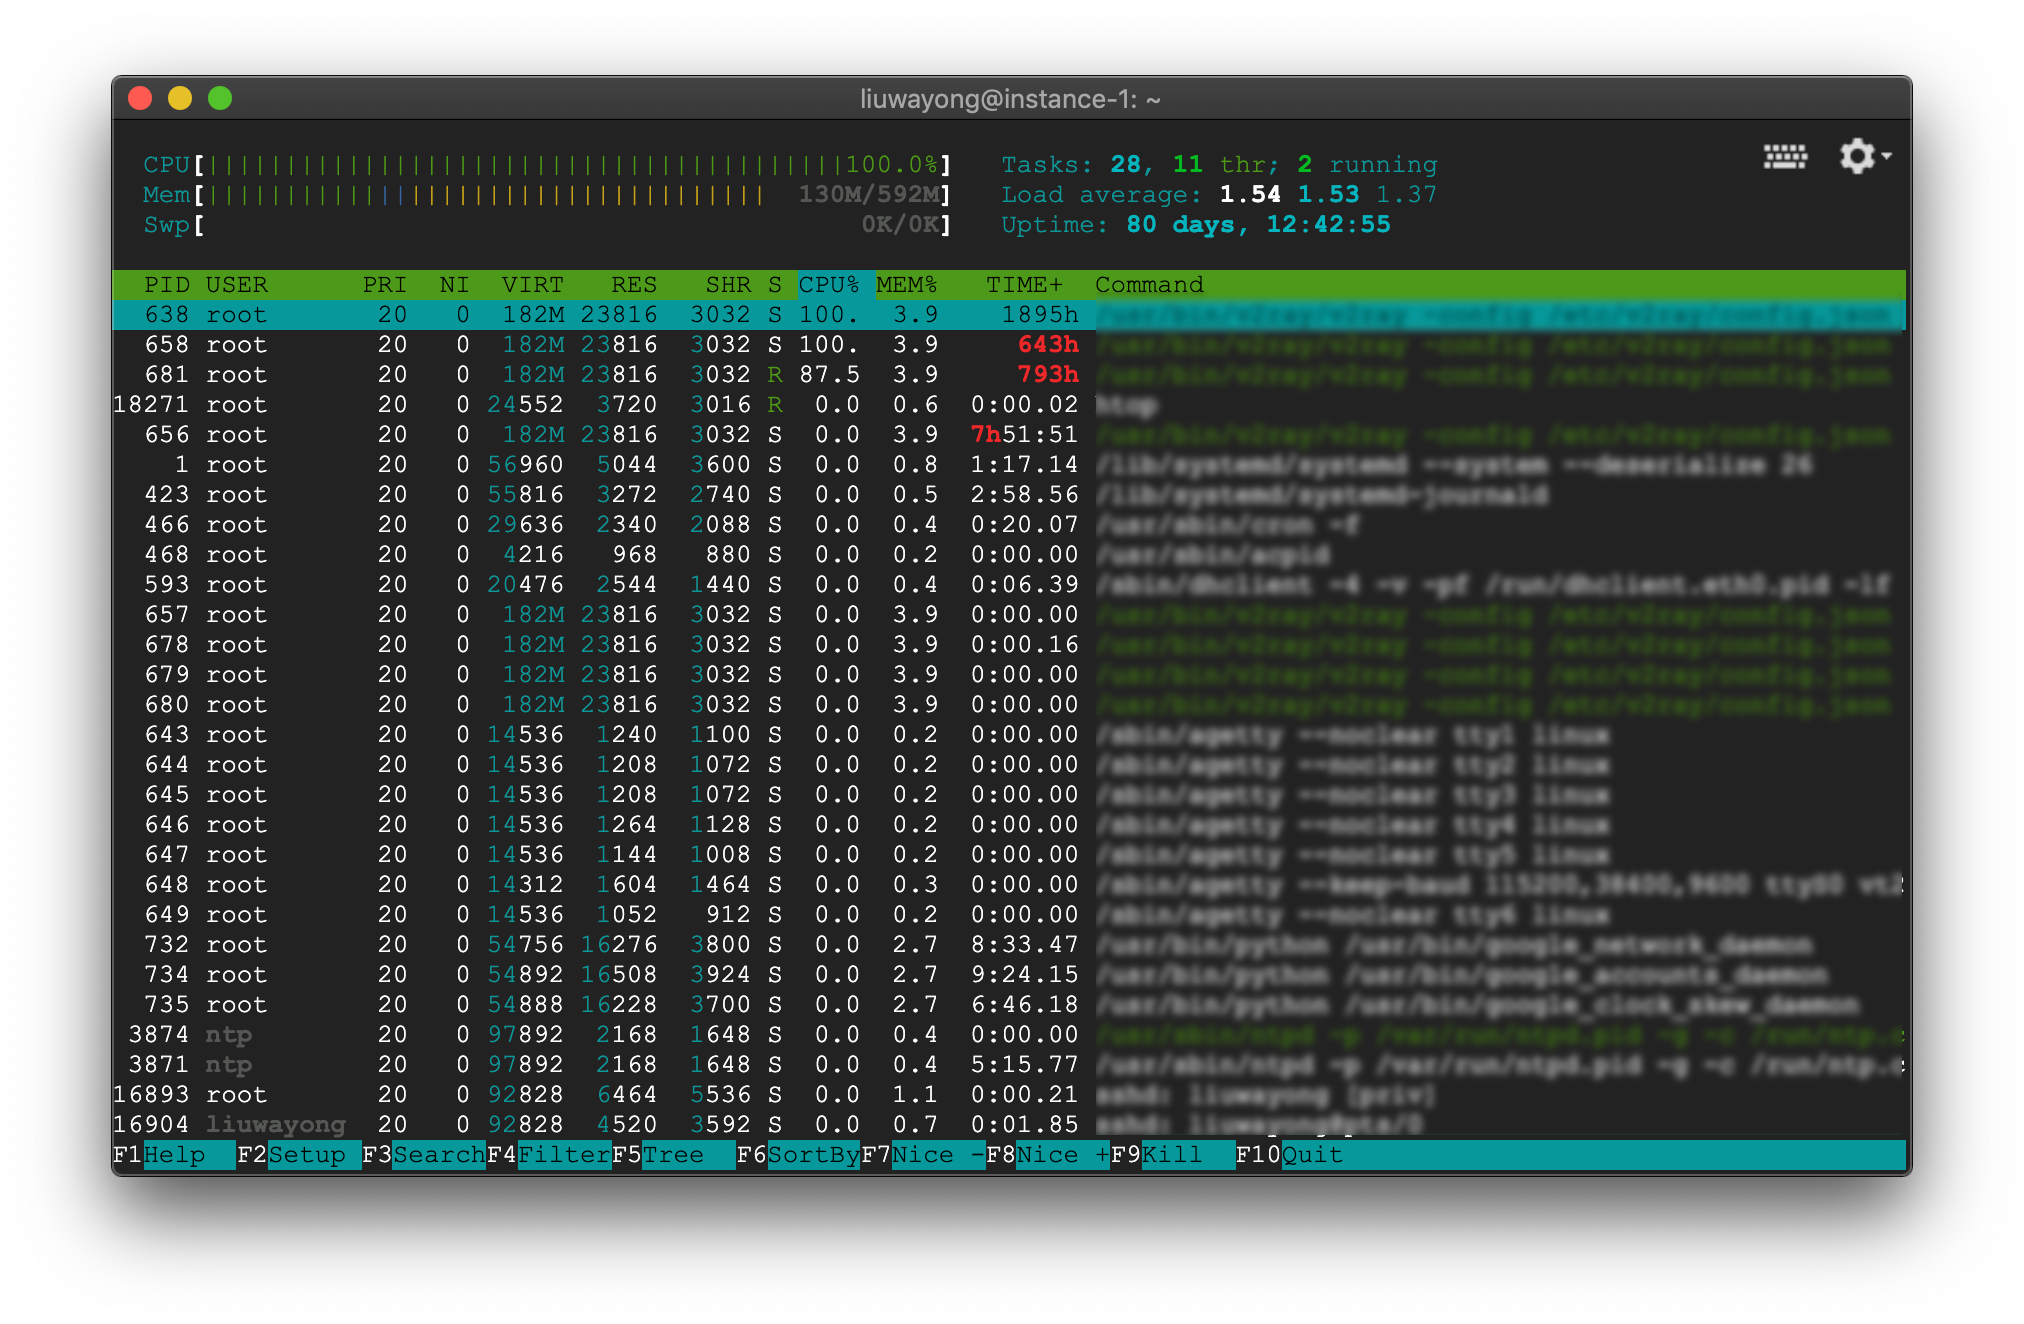This screenshot has height=1324, width=2024.
Task: Click the Mem usage meter bar
Action: pyautogui.click(x=547, y=195)
